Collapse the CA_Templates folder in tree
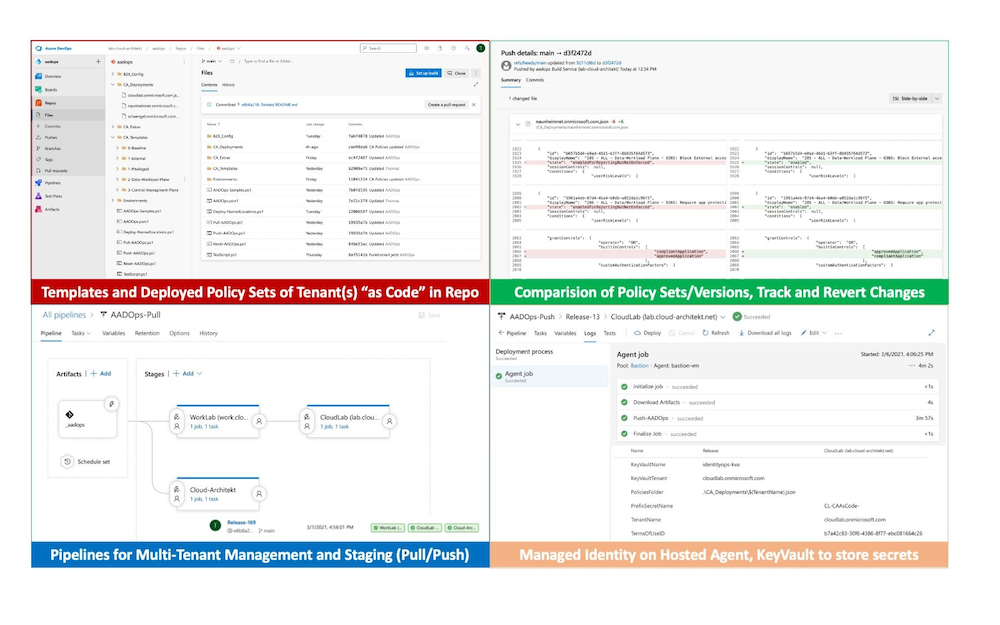This screenshot has width=1000, height=625. pos(113,137)
